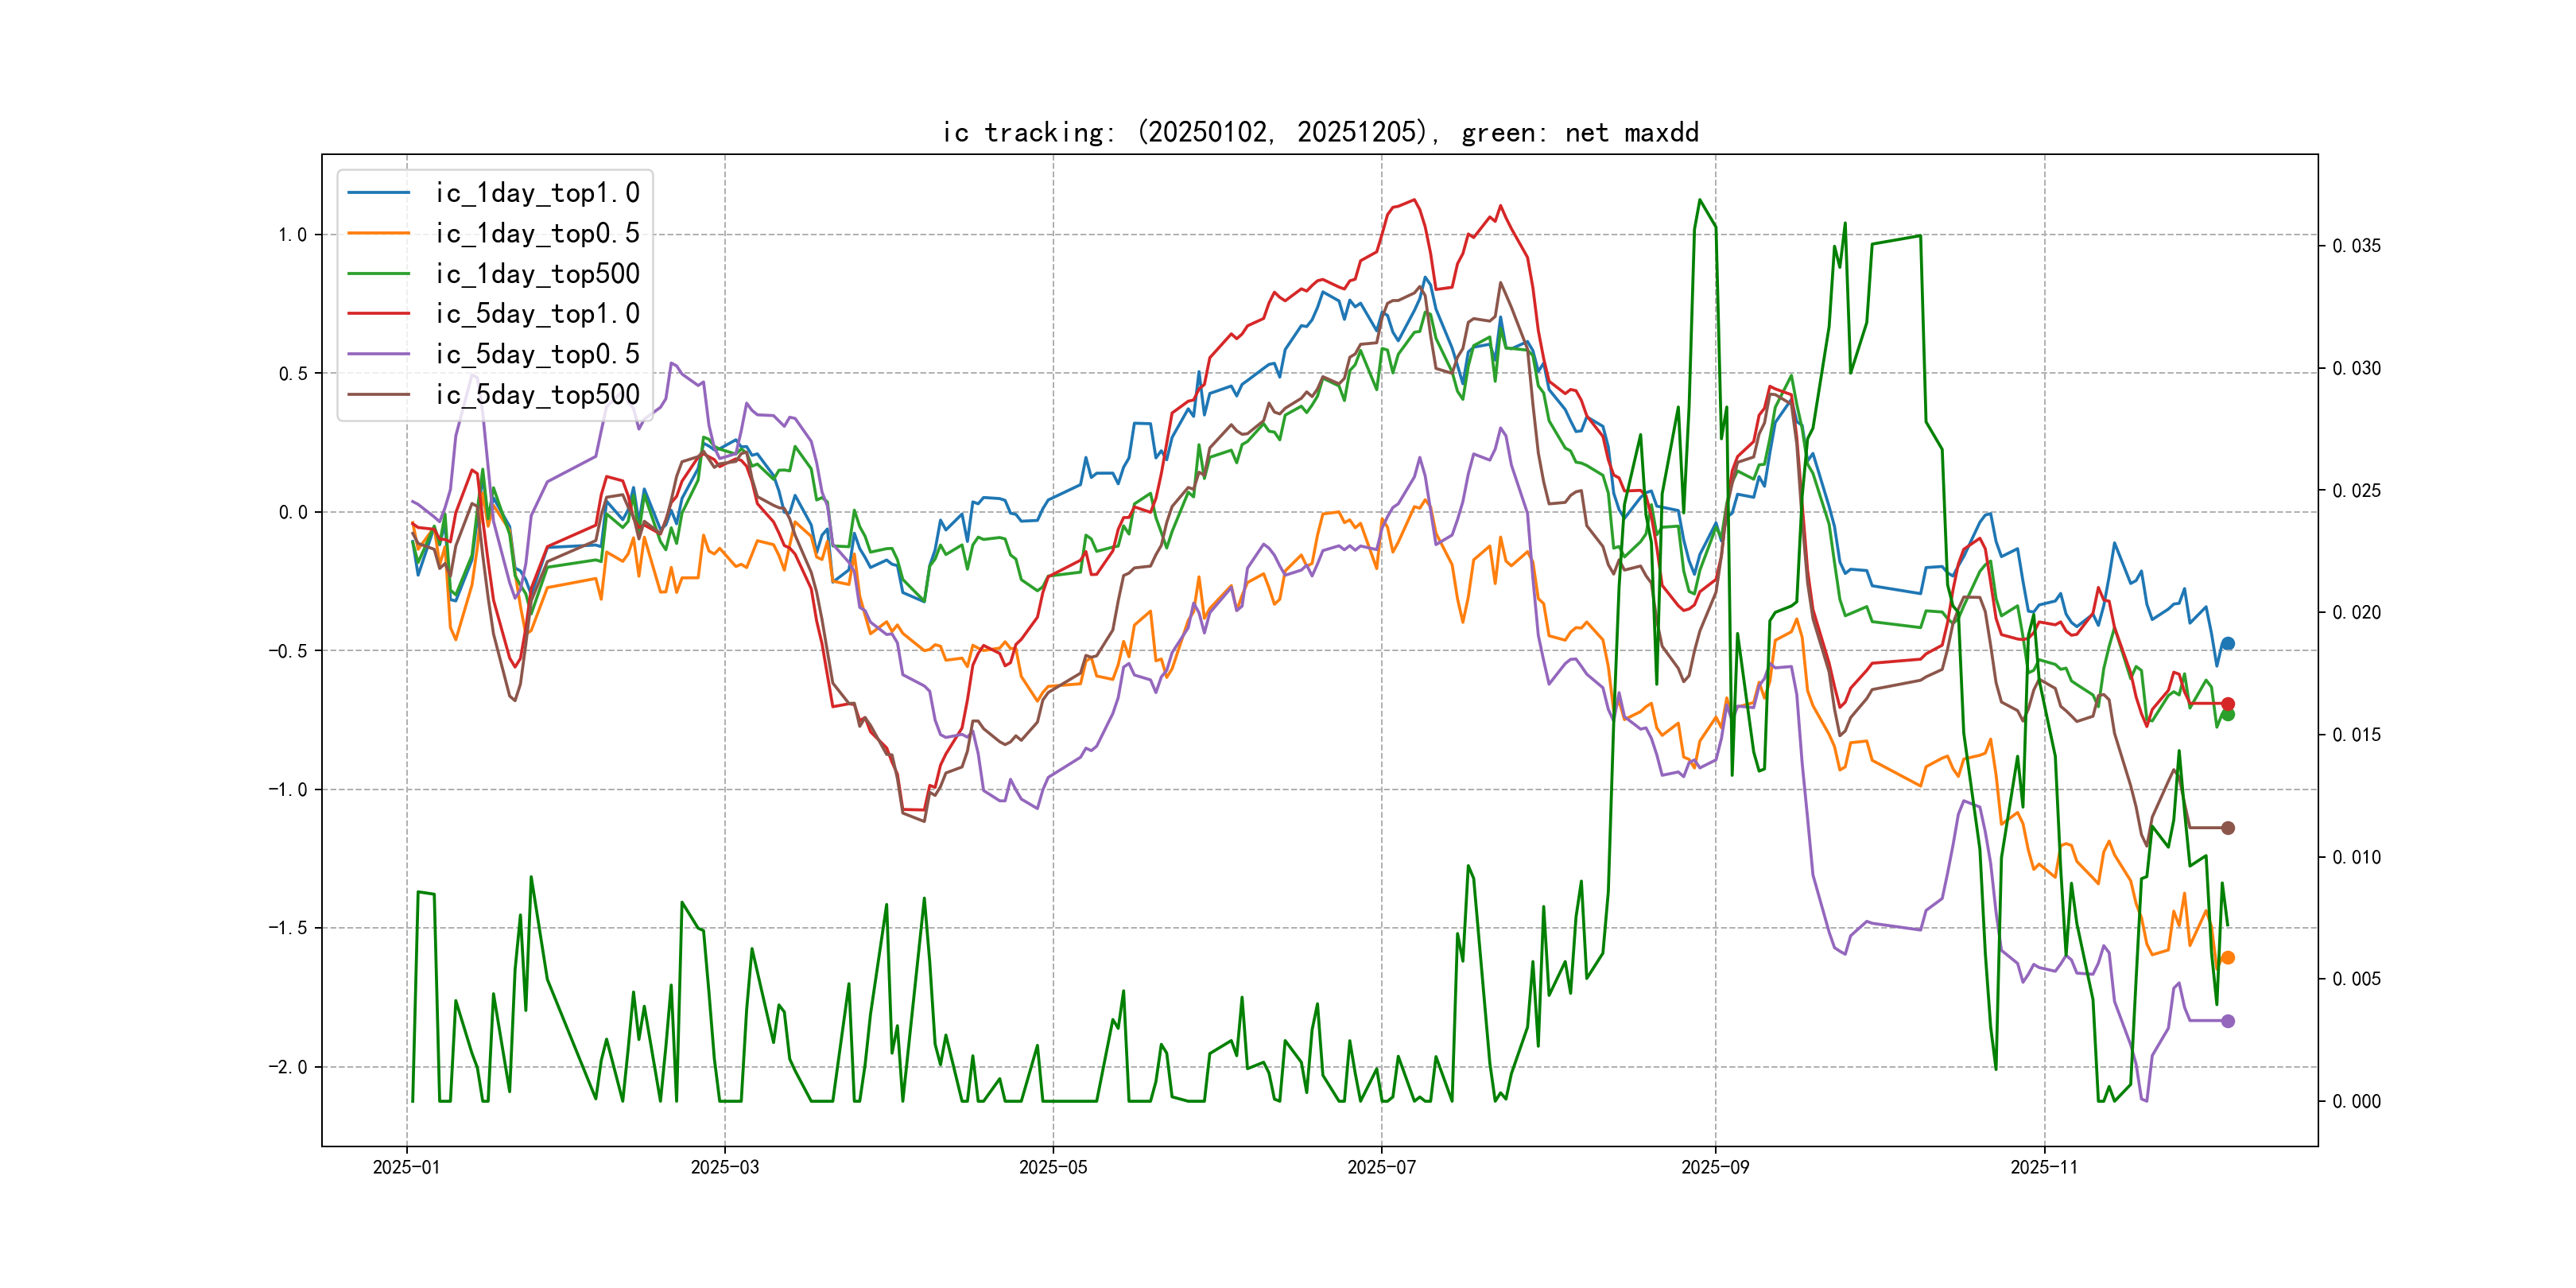Image resolution: width=2576 pixels, height=1288 pixels.
Task: Click the 0.035 right axis tick label
Action: click(x=2356, y=246)
